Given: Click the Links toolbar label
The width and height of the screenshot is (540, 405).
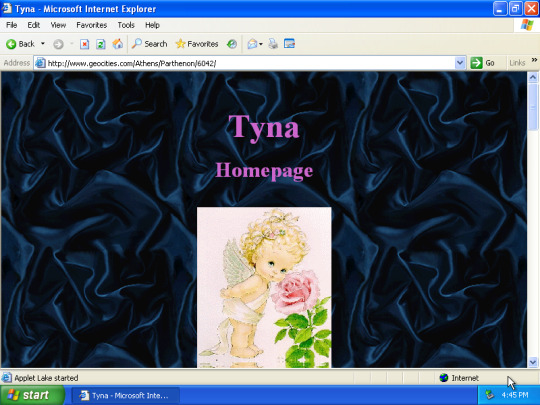Looking at the screenshot, I should (517, 63).
